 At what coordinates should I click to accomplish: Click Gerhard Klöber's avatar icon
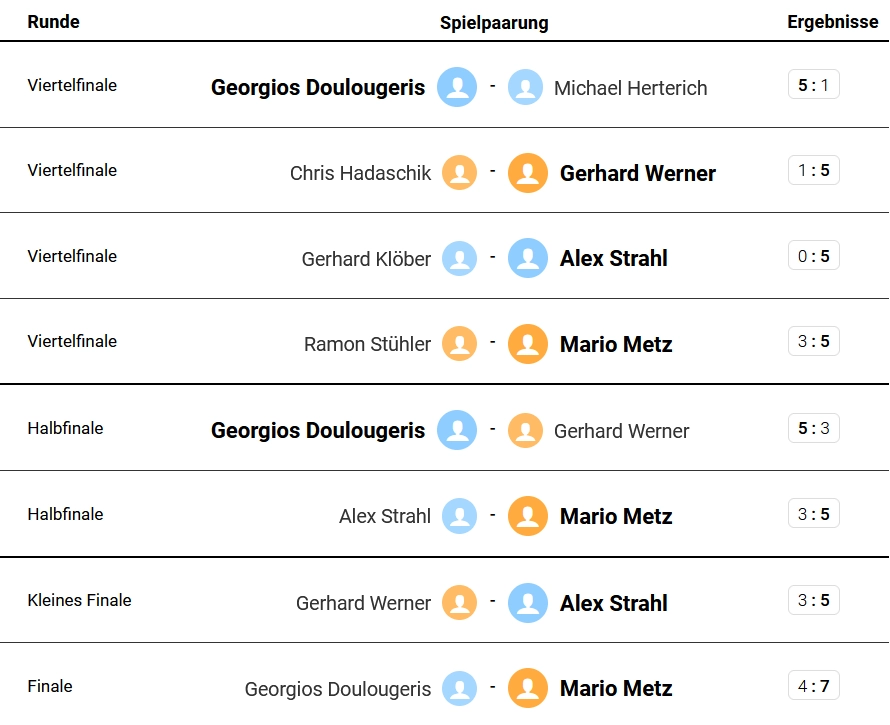coord(459,258)
